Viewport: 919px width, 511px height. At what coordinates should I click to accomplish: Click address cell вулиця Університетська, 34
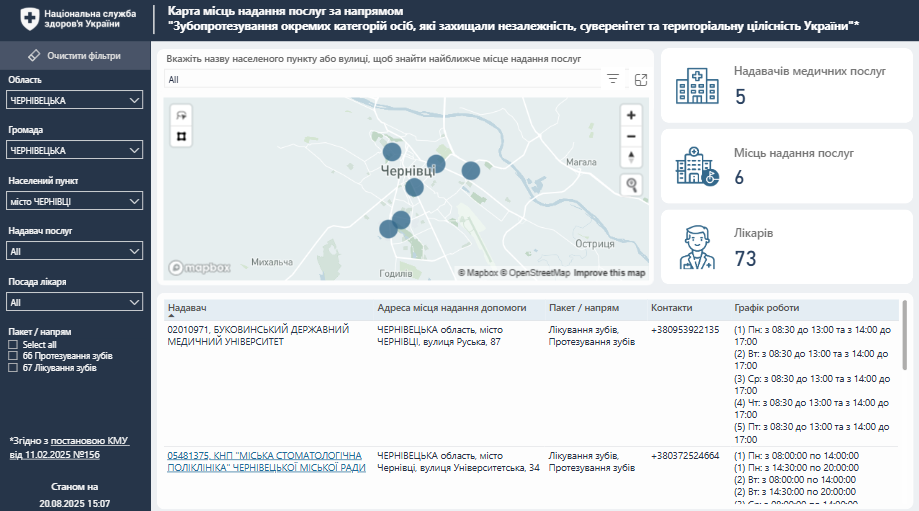(458, 461)
